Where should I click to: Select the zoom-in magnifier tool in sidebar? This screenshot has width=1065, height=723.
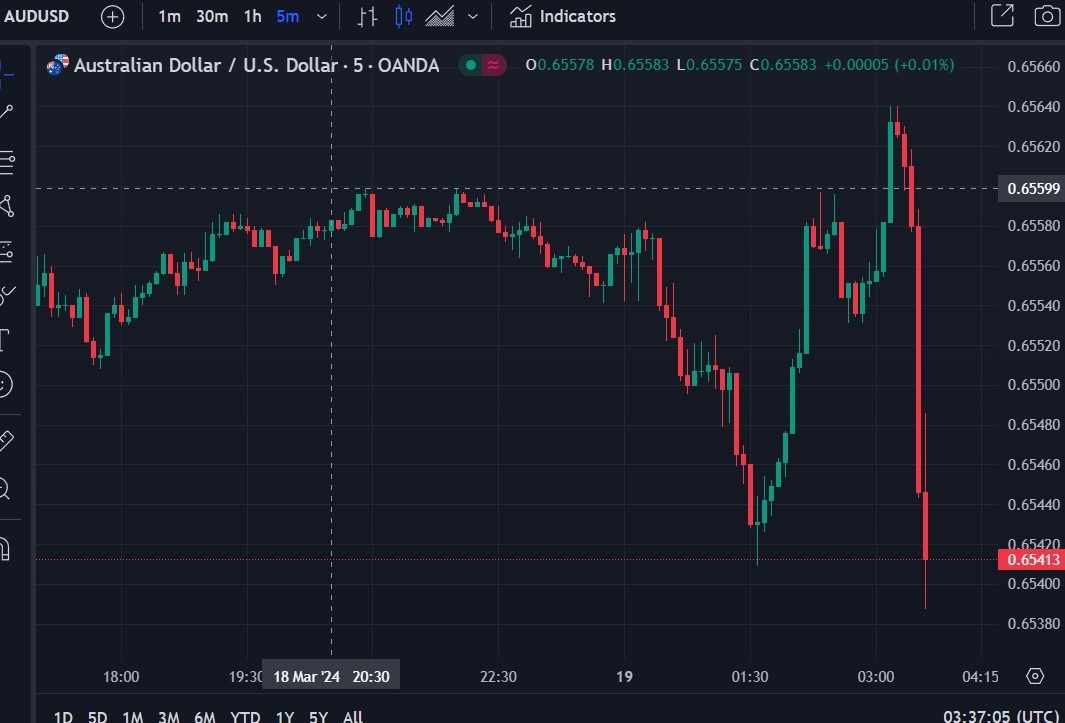click(x=5, y=488)
